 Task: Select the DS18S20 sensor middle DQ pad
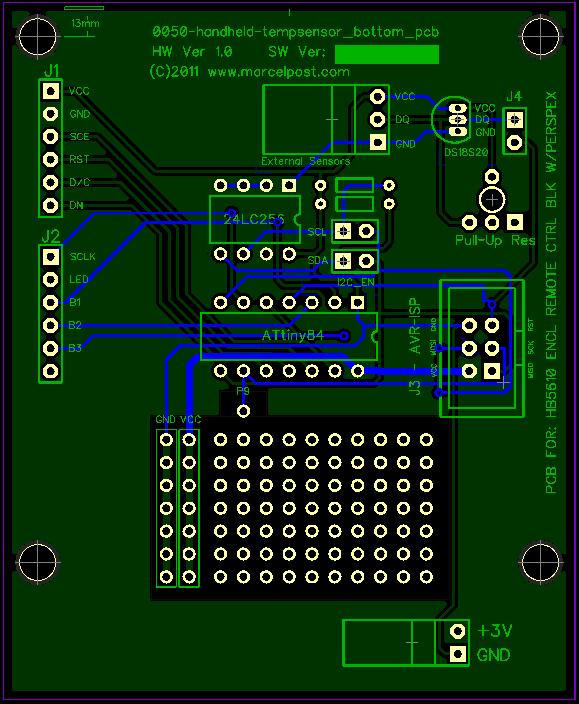point(458,119)
